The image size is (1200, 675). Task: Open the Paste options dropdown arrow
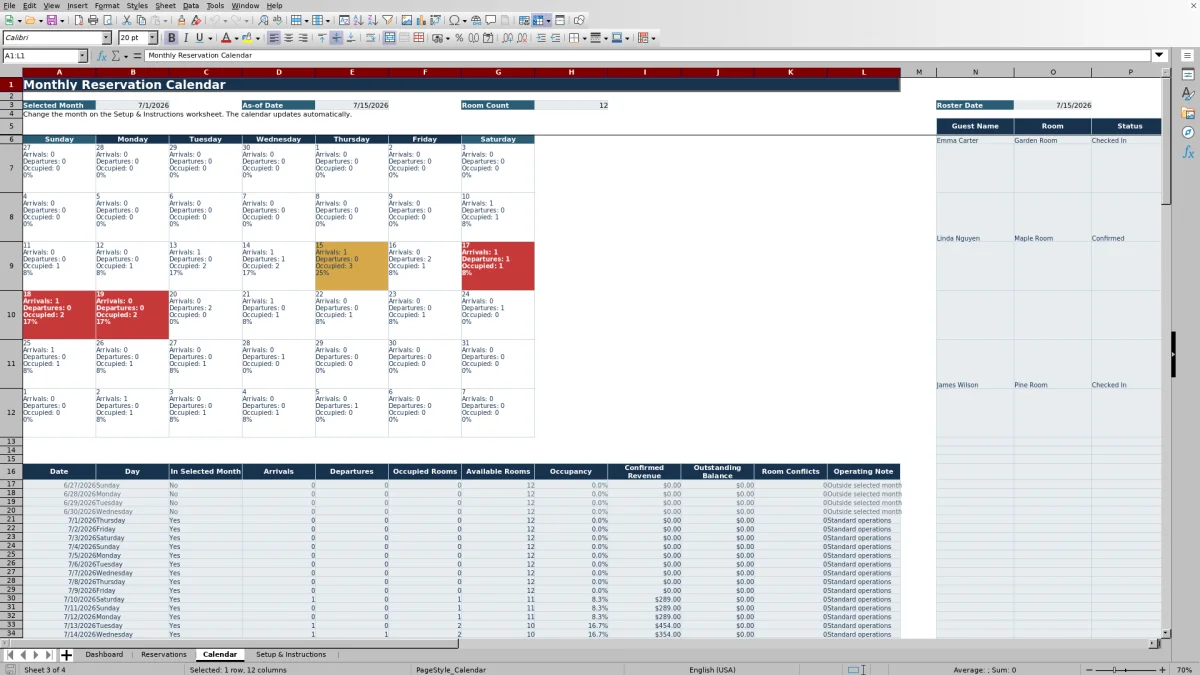(x=166, y=20)
